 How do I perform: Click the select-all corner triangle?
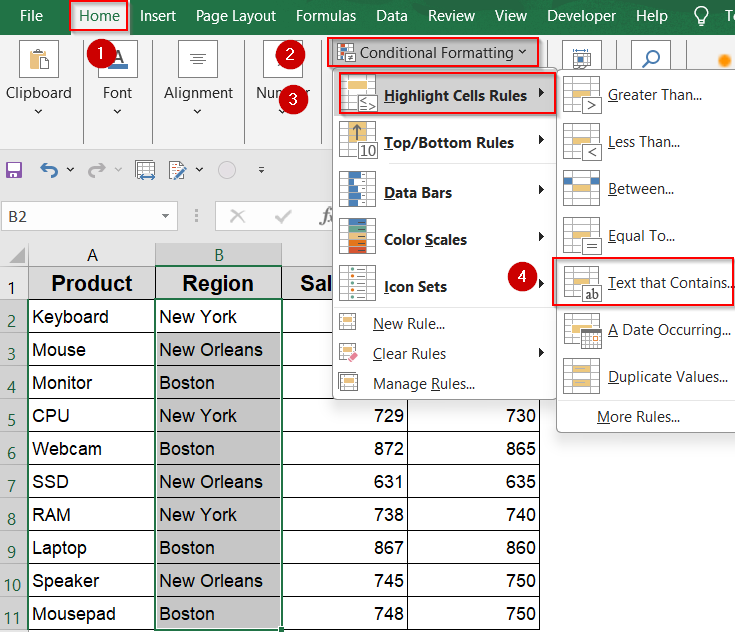[17, 255]
